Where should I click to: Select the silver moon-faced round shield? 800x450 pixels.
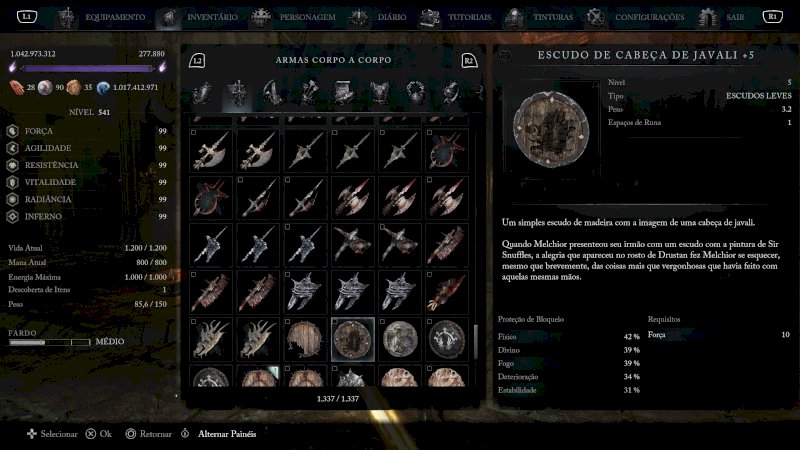click(399, 339)
